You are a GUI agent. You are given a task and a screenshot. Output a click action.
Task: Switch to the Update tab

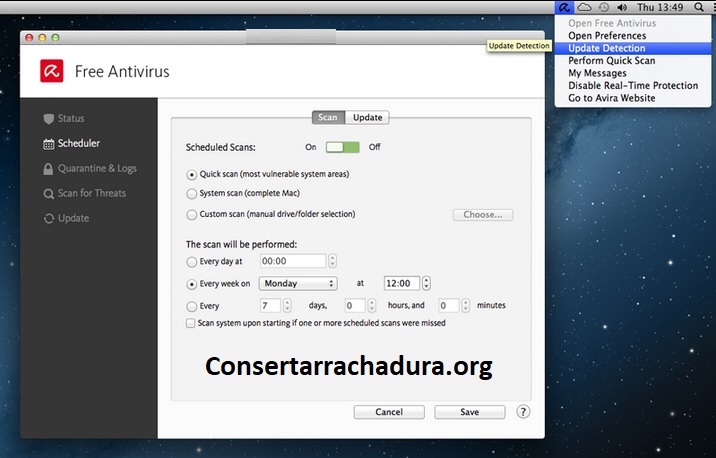point(368,117)
